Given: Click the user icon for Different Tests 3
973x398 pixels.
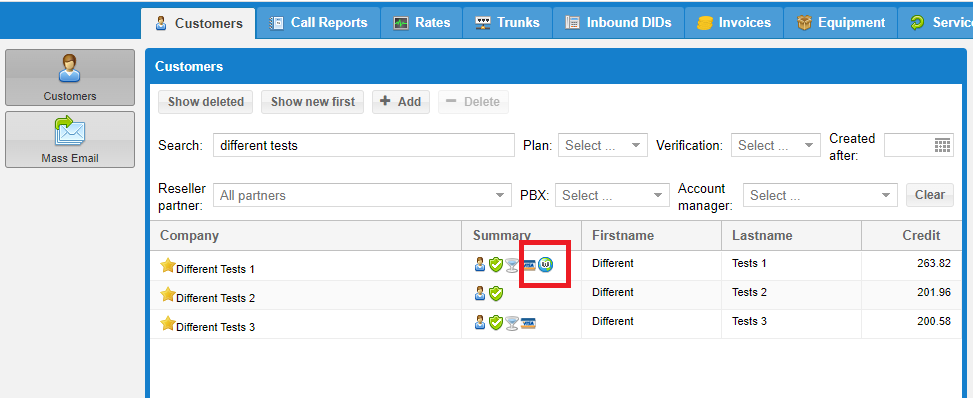Looking at the screenshot, I should click(x=480, y=322).
